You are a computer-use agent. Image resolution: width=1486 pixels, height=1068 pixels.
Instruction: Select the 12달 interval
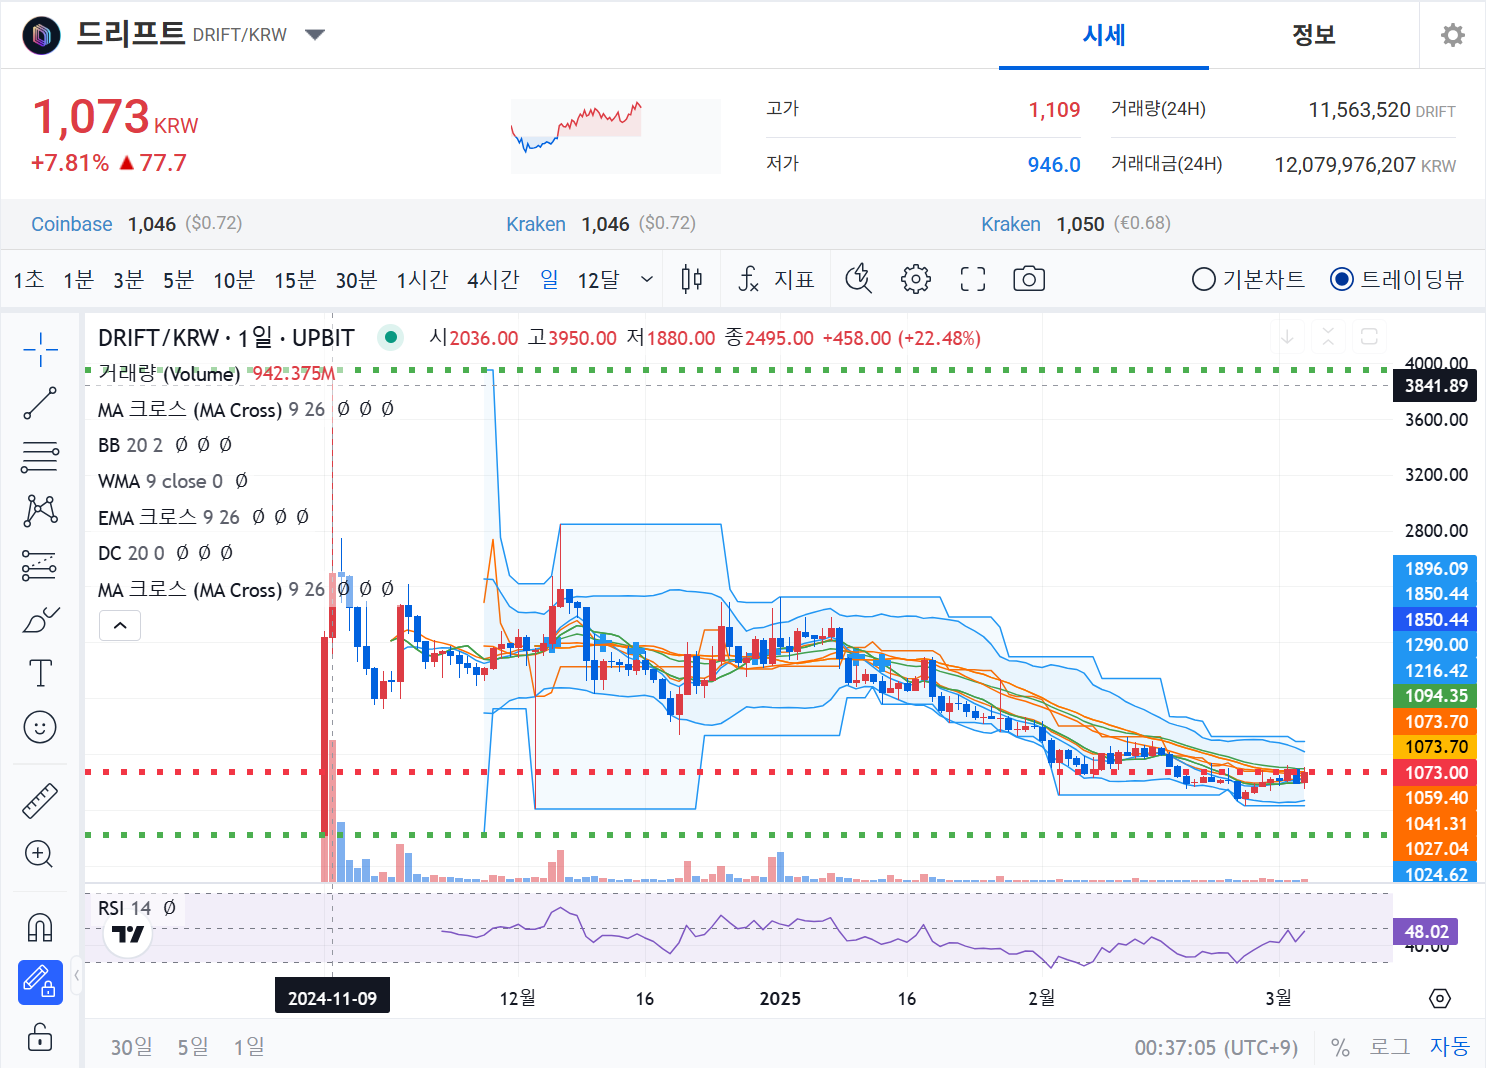click(x=598, y=279)
